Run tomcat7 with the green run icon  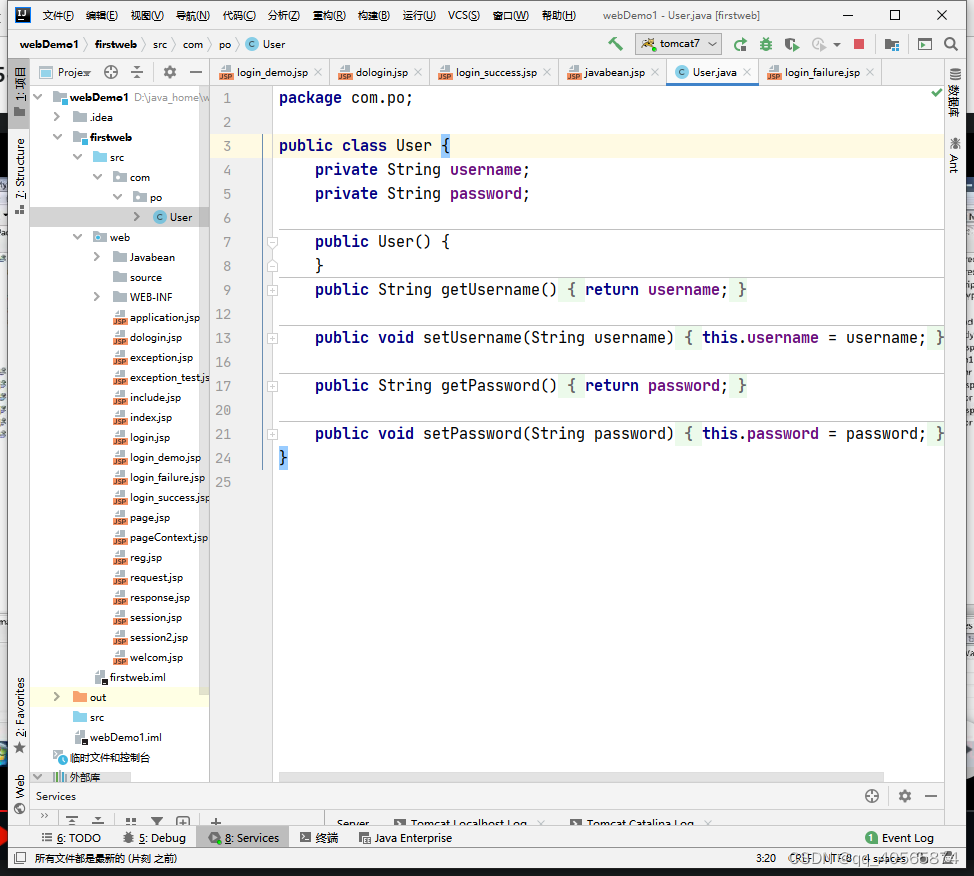tap(740, 44)
